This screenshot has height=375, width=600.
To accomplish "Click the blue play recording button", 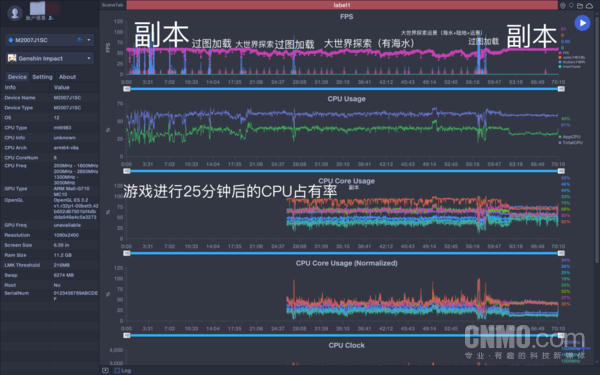I will [x=582, y=23].
